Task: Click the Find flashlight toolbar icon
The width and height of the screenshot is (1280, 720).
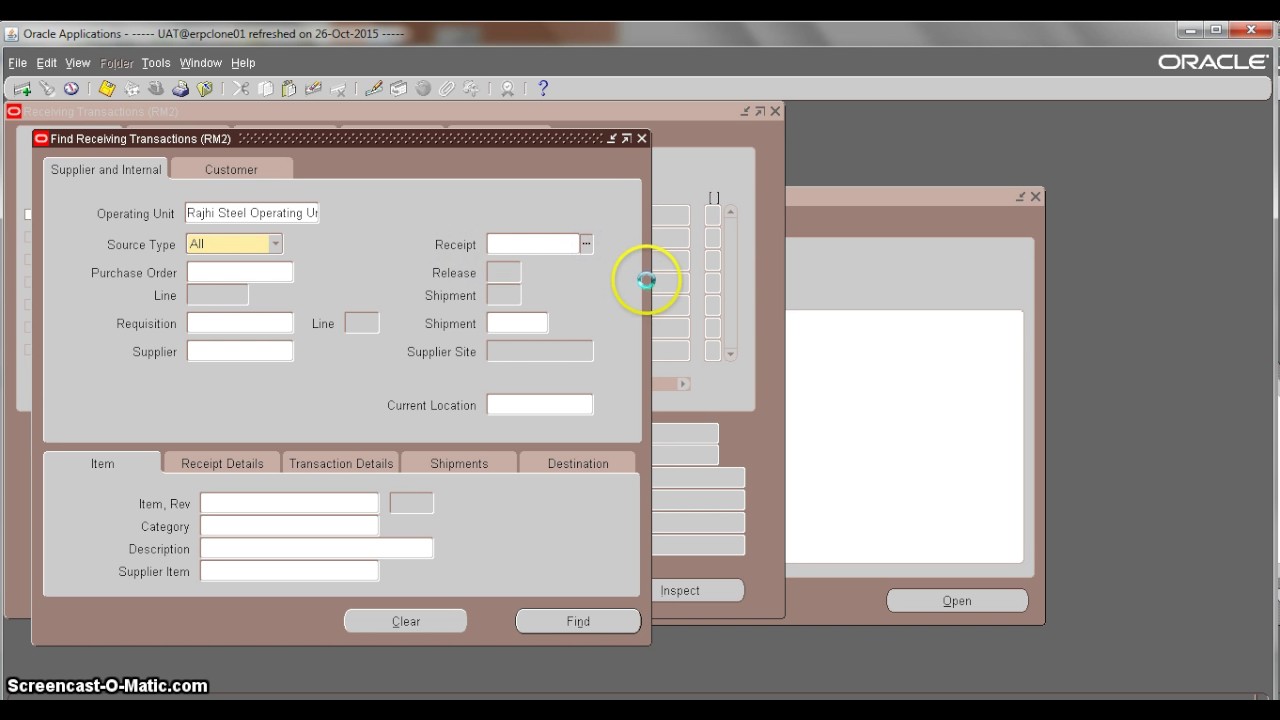Action: pyautogui.click(x=47, y=89)
